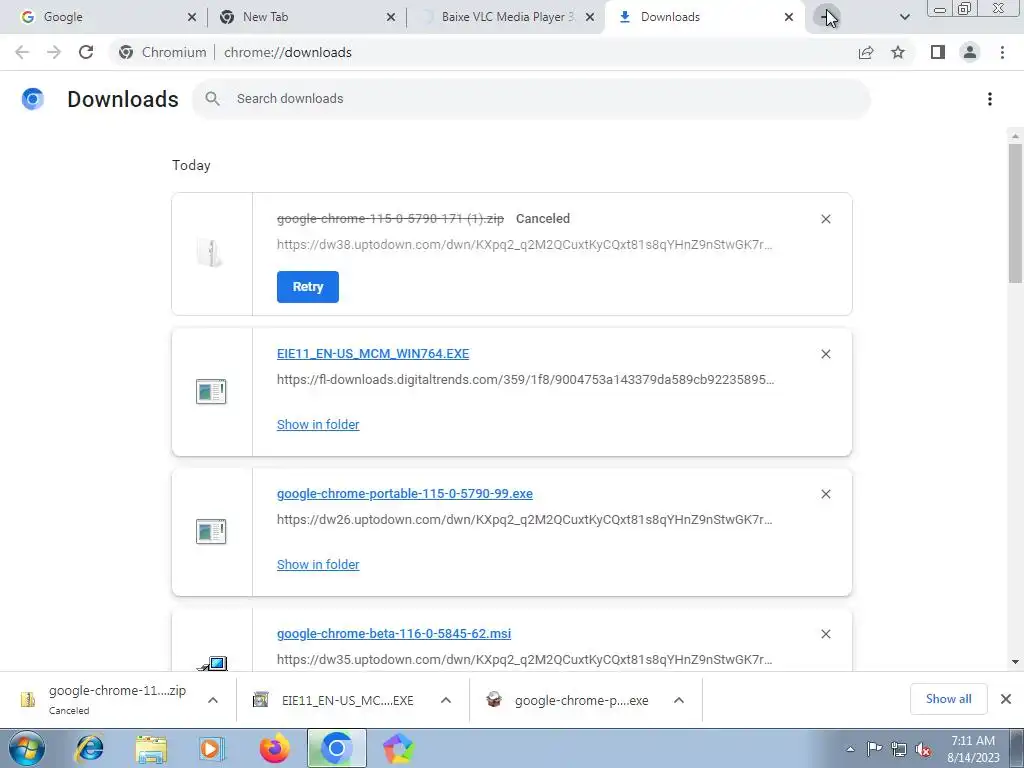Open the Windows Start menu

click(x=27, y=748)
